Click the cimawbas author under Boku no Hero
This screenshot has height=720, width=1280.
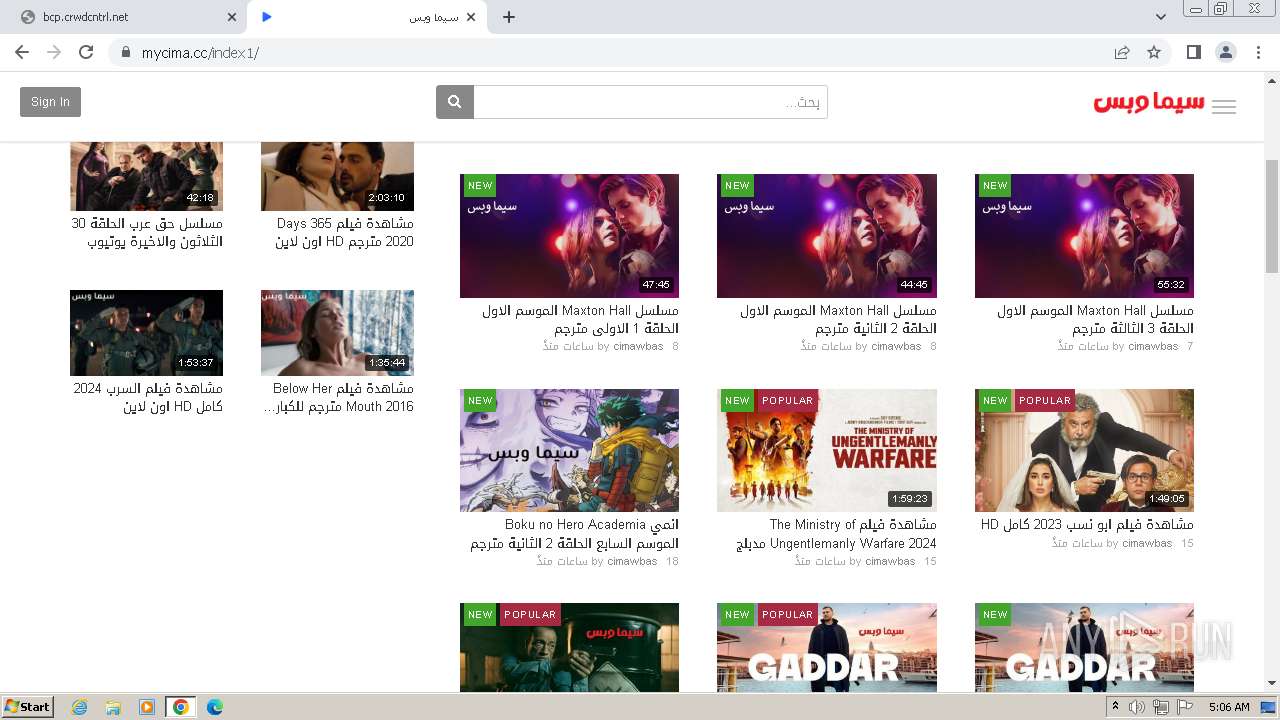(x=632, y=561)
